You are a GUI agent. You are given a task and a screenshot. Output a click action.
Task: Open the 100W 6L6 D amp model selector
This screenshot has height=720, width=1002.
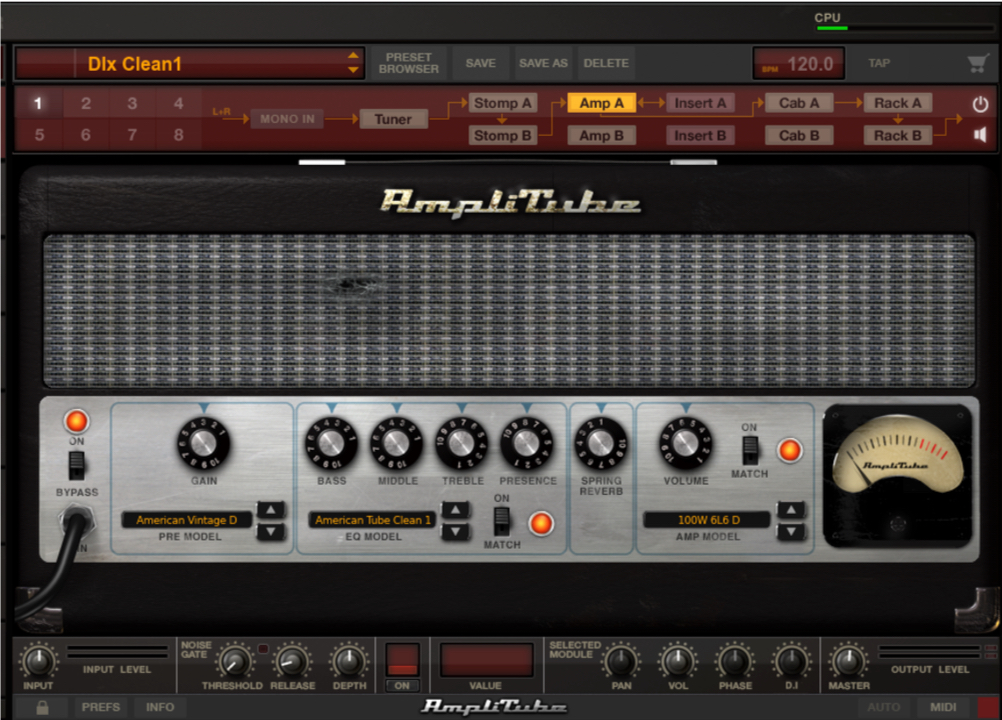(x=708, y=520)
